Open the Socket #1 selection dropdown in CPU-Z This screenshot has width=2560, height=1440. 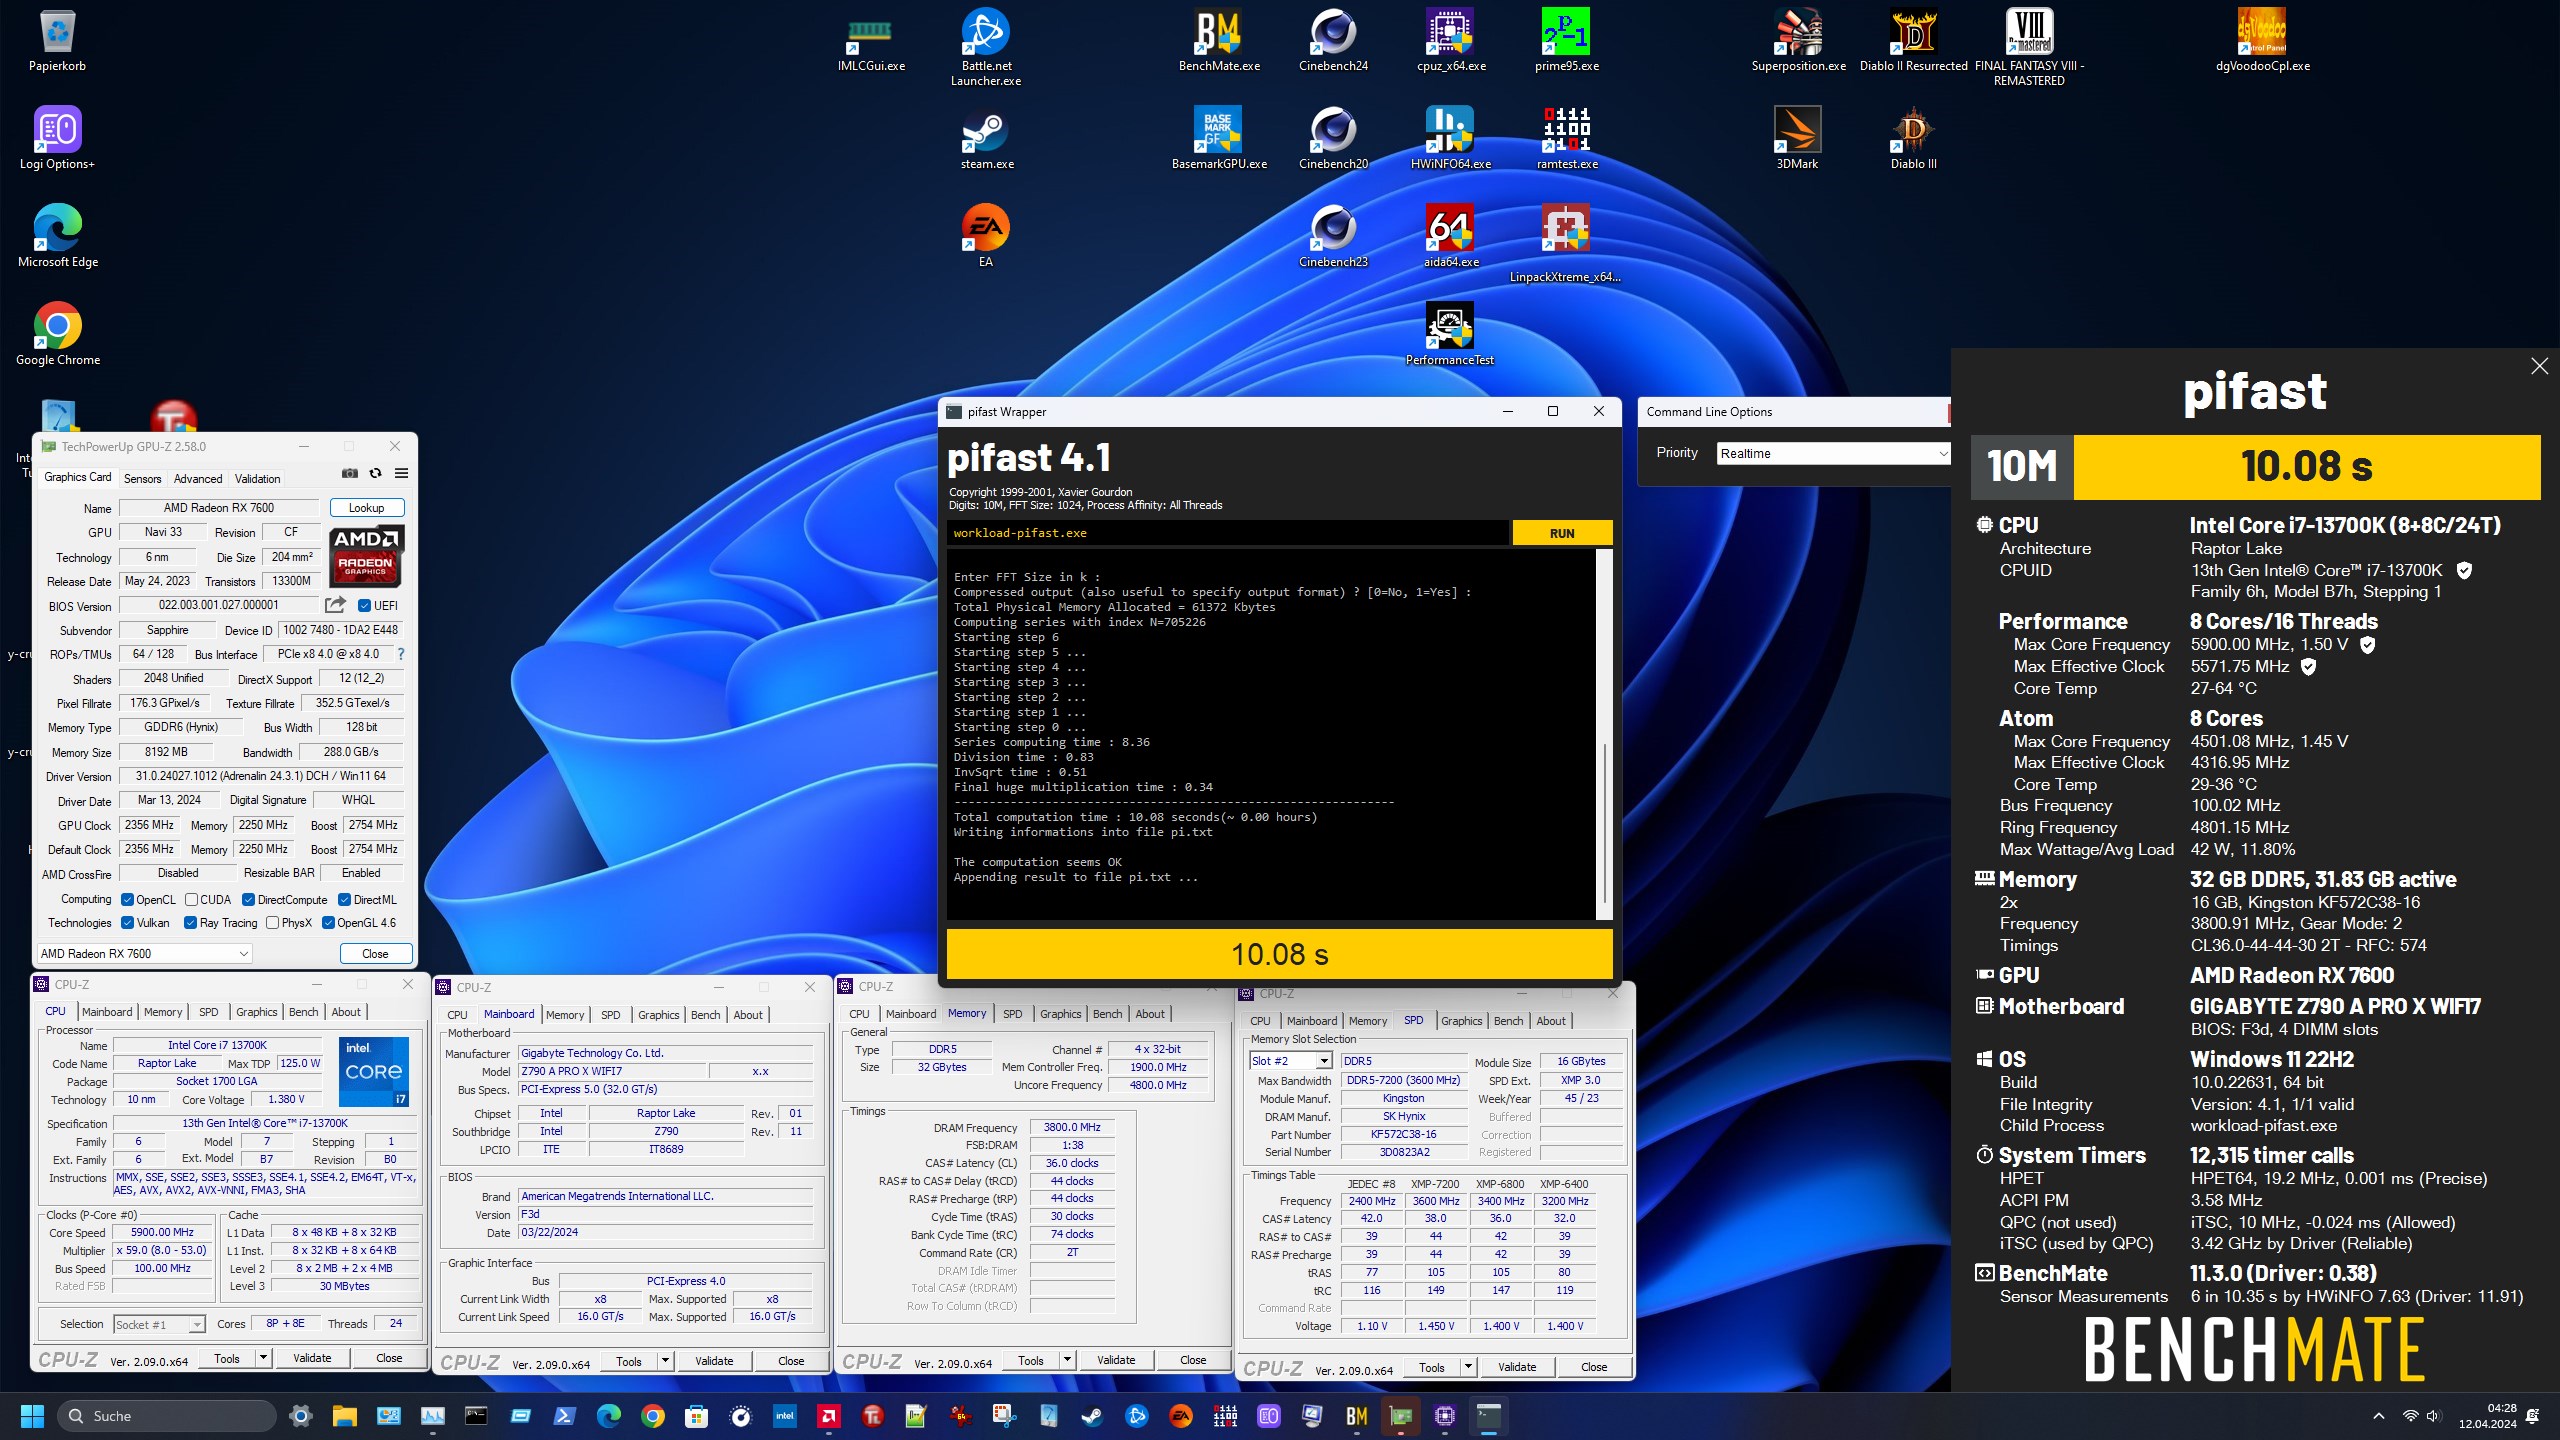(x=159, y=1324)
